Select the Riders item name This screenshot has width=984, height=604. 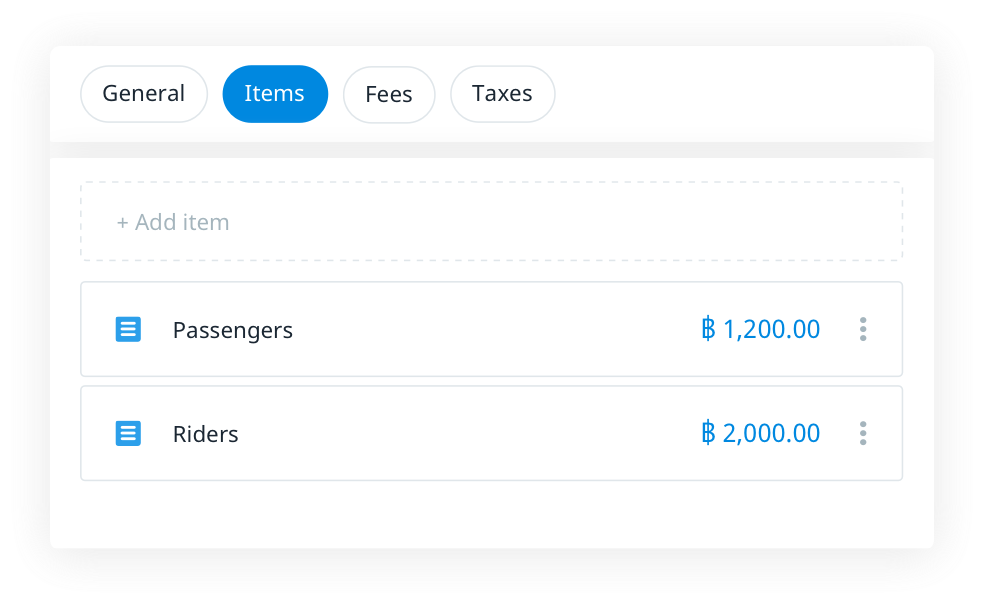click(x=206, y=434)
